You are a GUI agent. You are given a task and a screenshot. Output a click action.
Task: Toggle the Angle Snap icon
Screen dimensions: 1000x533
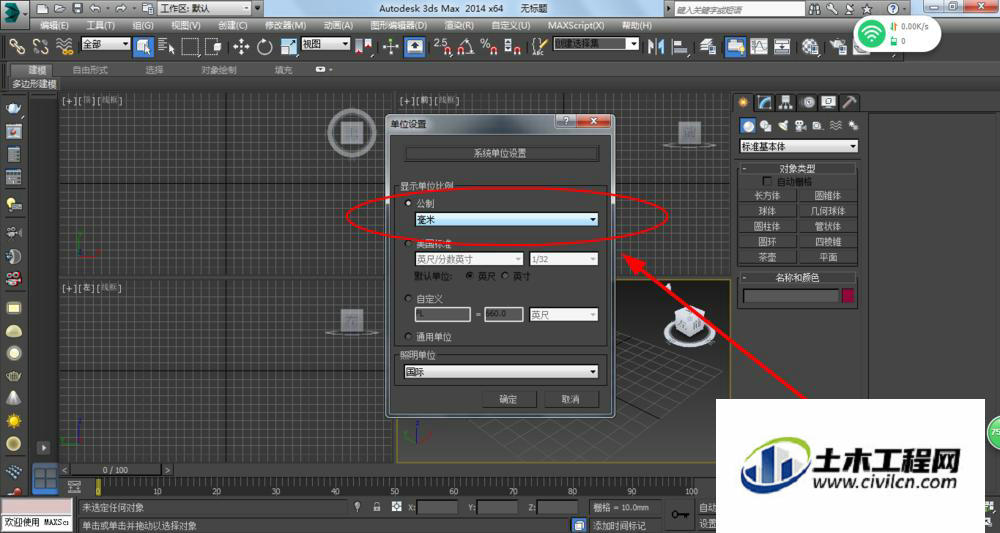click(465, 46)
